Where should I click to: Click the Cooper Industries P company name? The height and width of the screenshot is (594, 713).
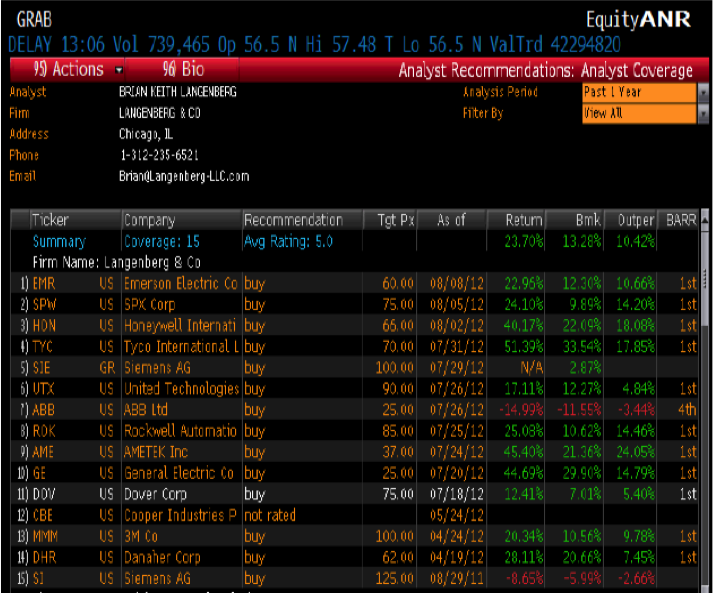point(181,516)
